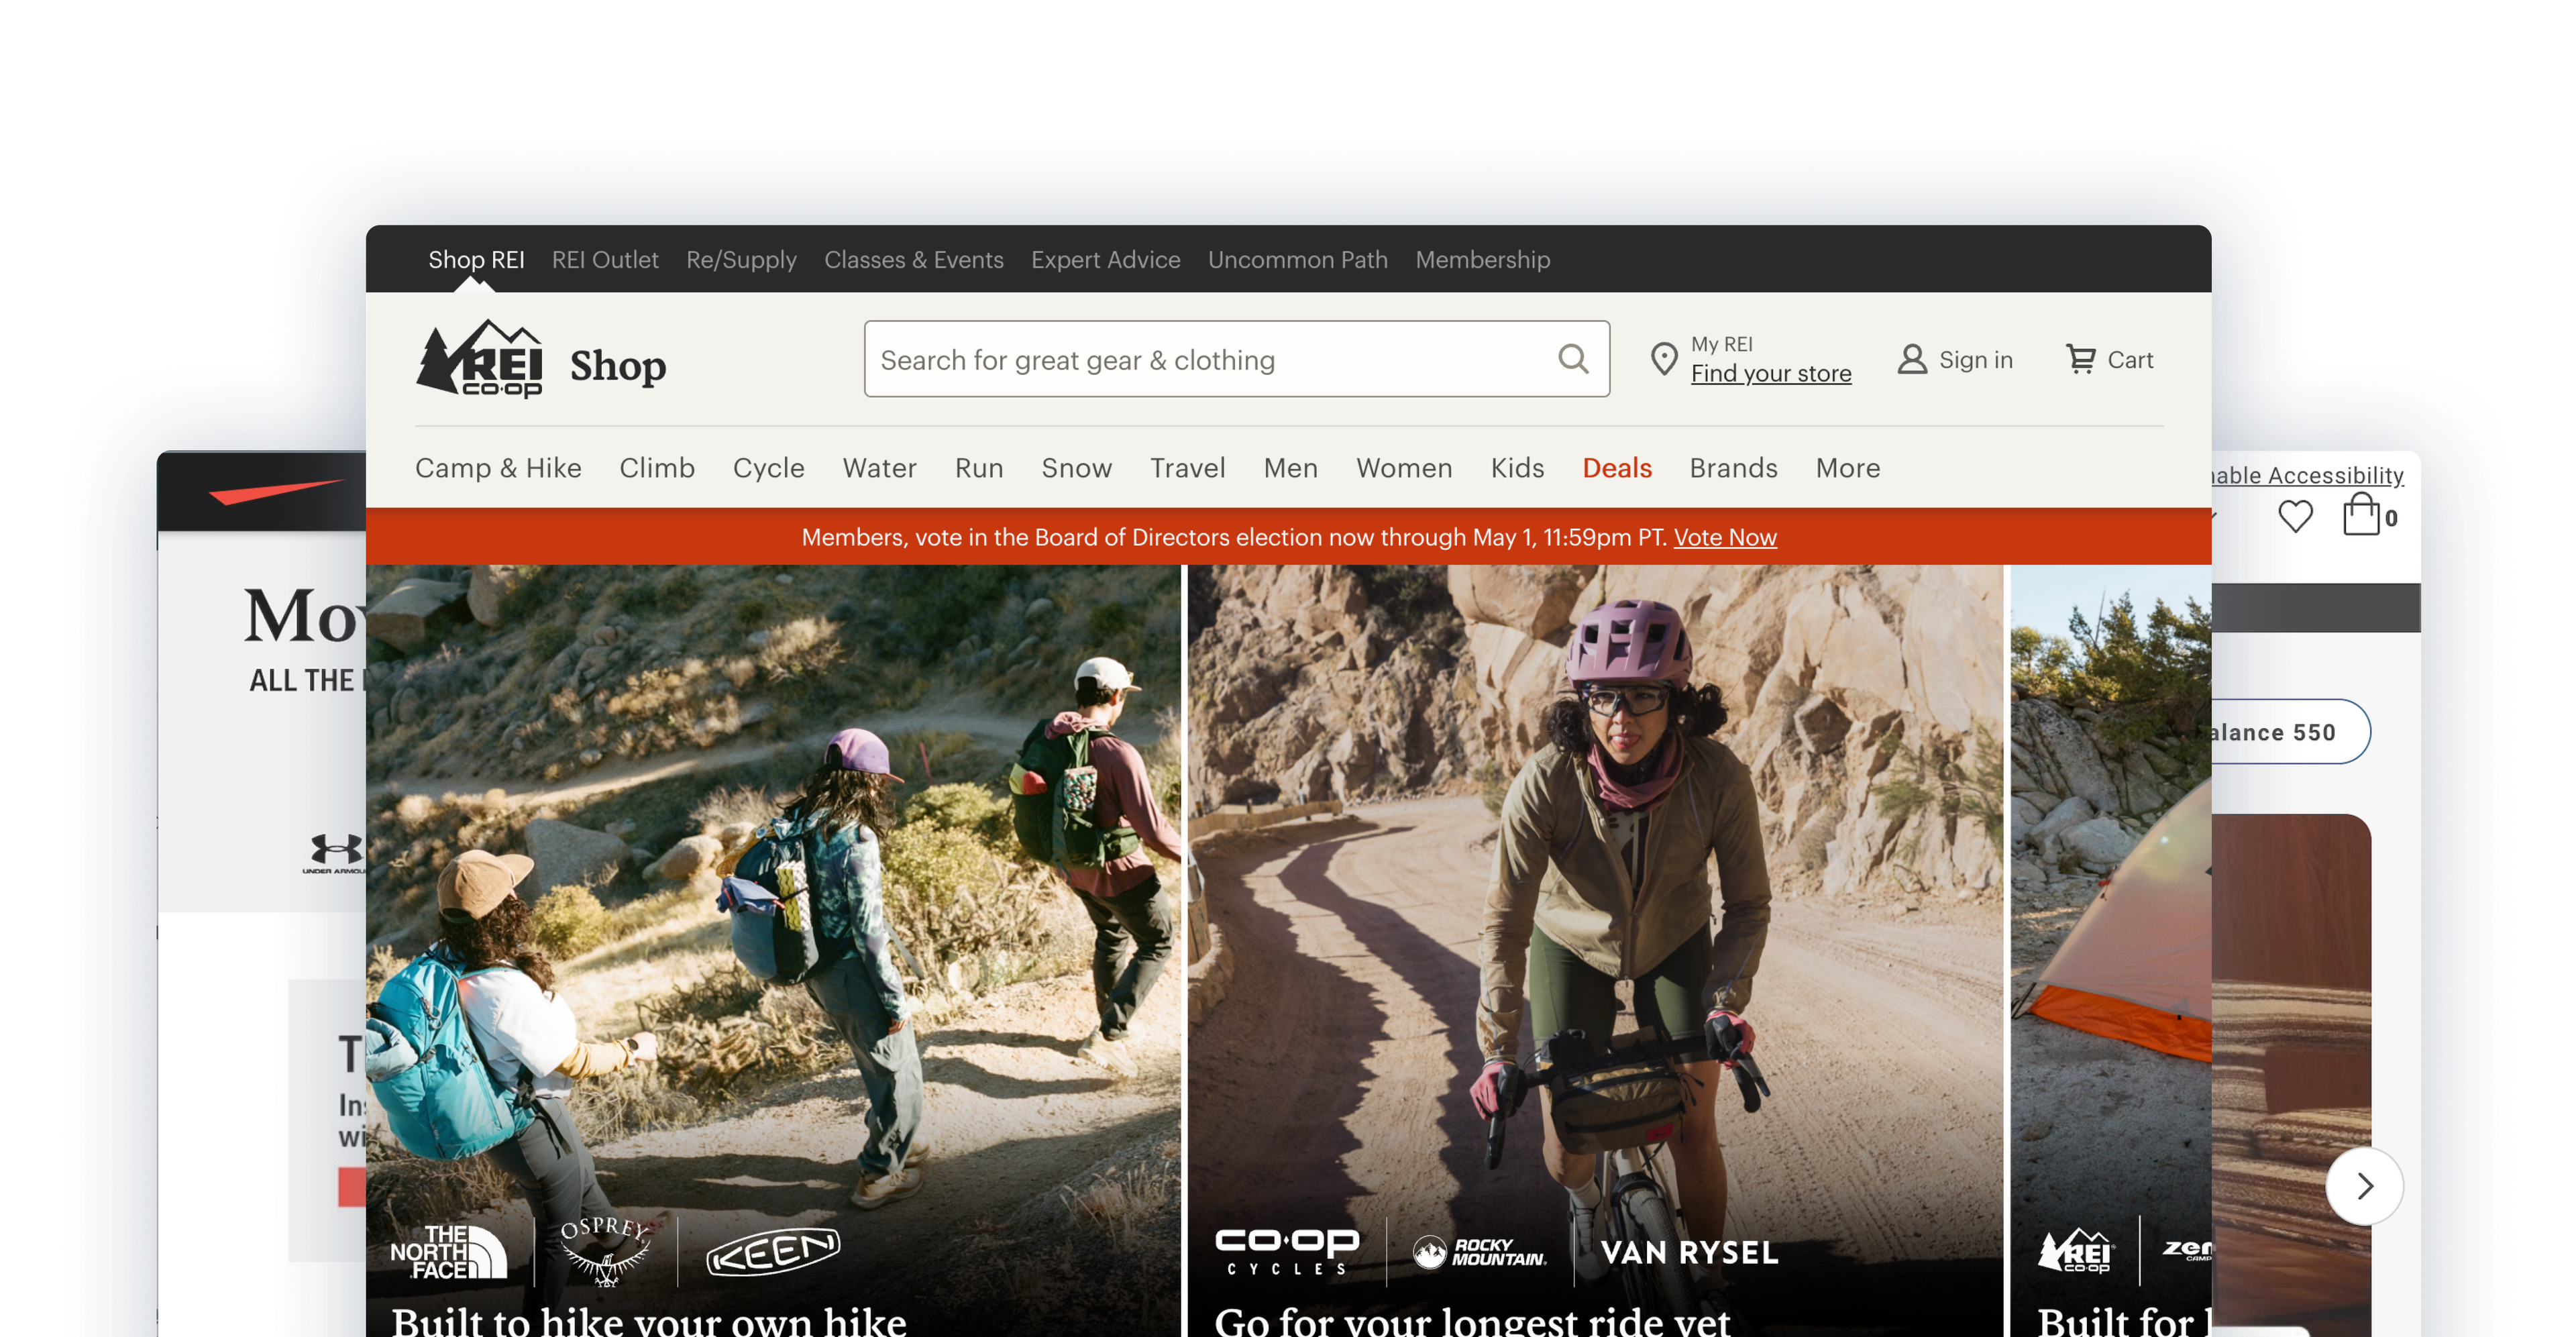The height and width of the screenshot is (1337, 2576).
Task: Open the Cart icon
Action: 2081,359
